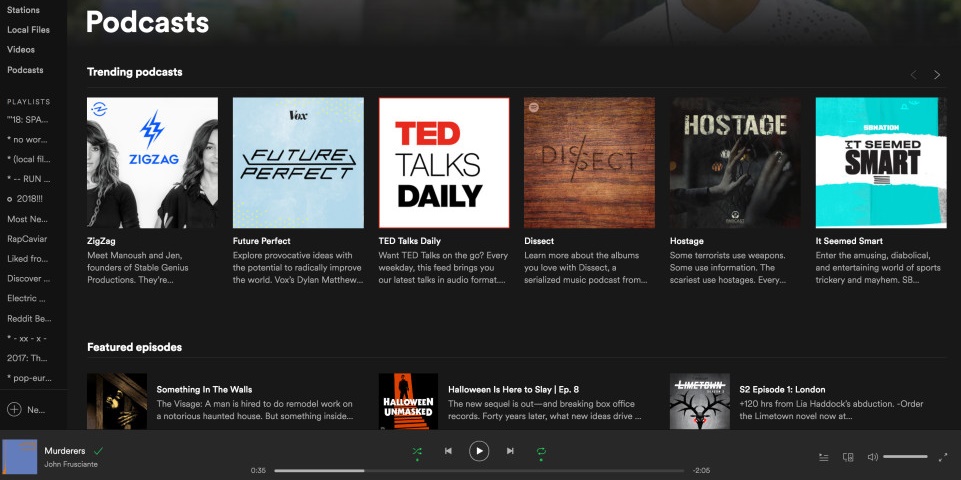Open Halloween Unmasked episode artwork

pos(408,402)
